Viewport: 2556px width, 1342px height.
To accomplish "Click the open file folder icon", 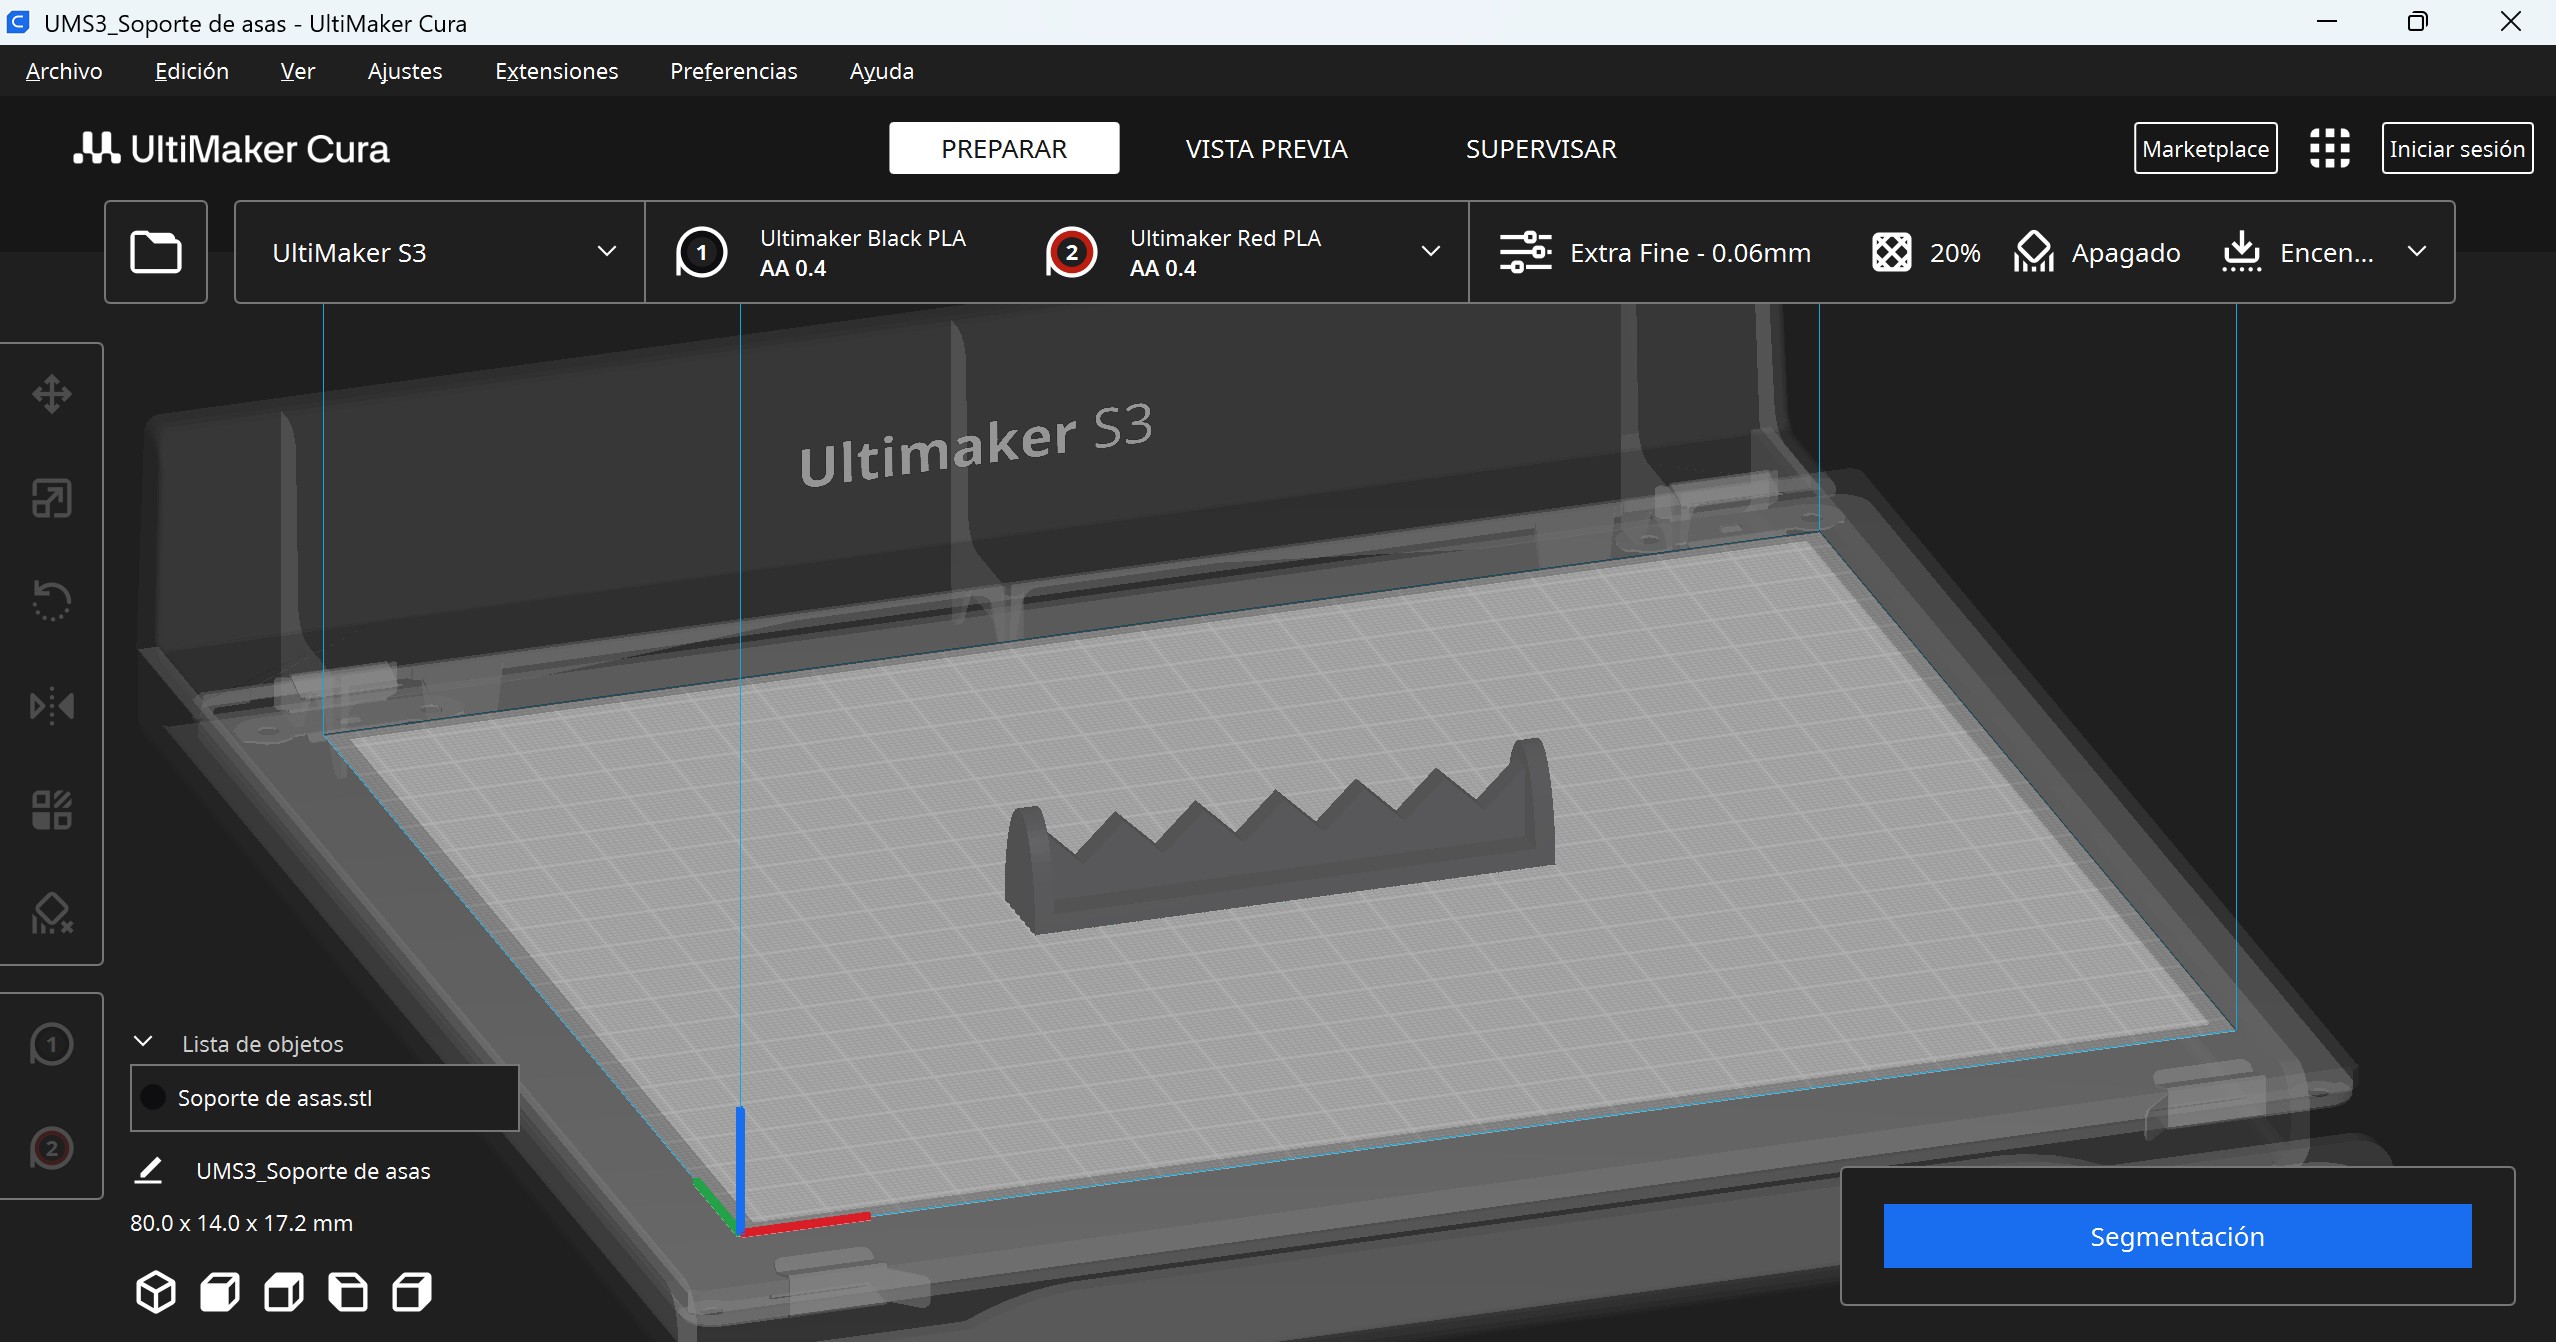I will 156,252.
